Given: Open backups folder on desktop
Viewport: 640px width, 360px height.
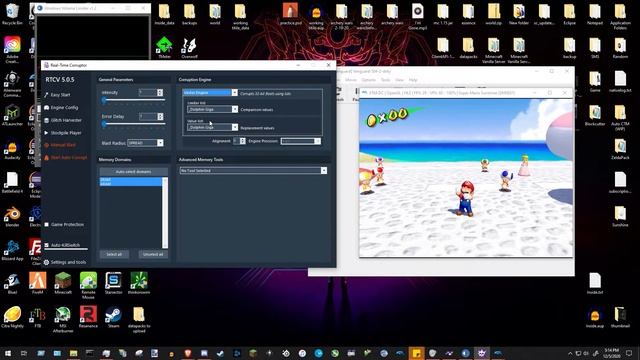Looking at the screenshot, I should (x=189, y=15).
